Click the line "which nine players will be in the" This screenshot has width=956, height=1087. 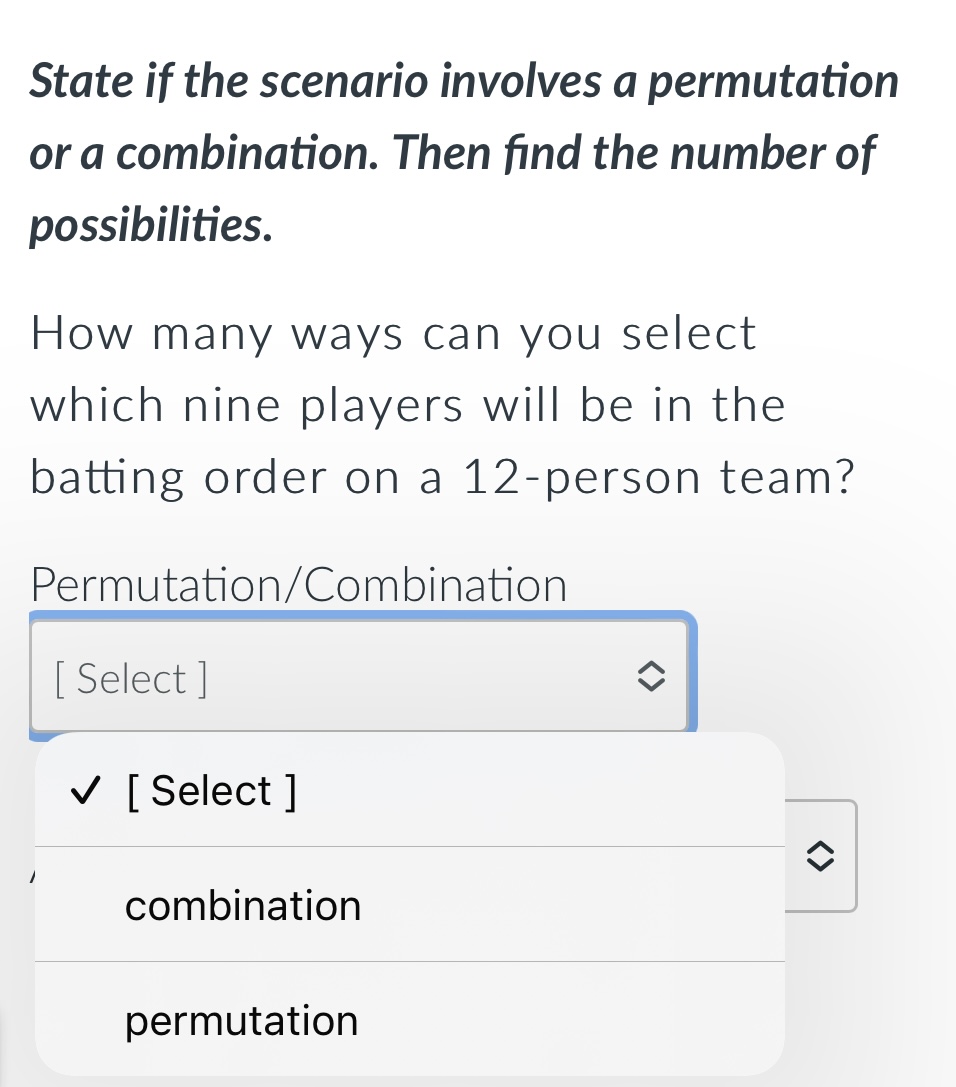408,405
